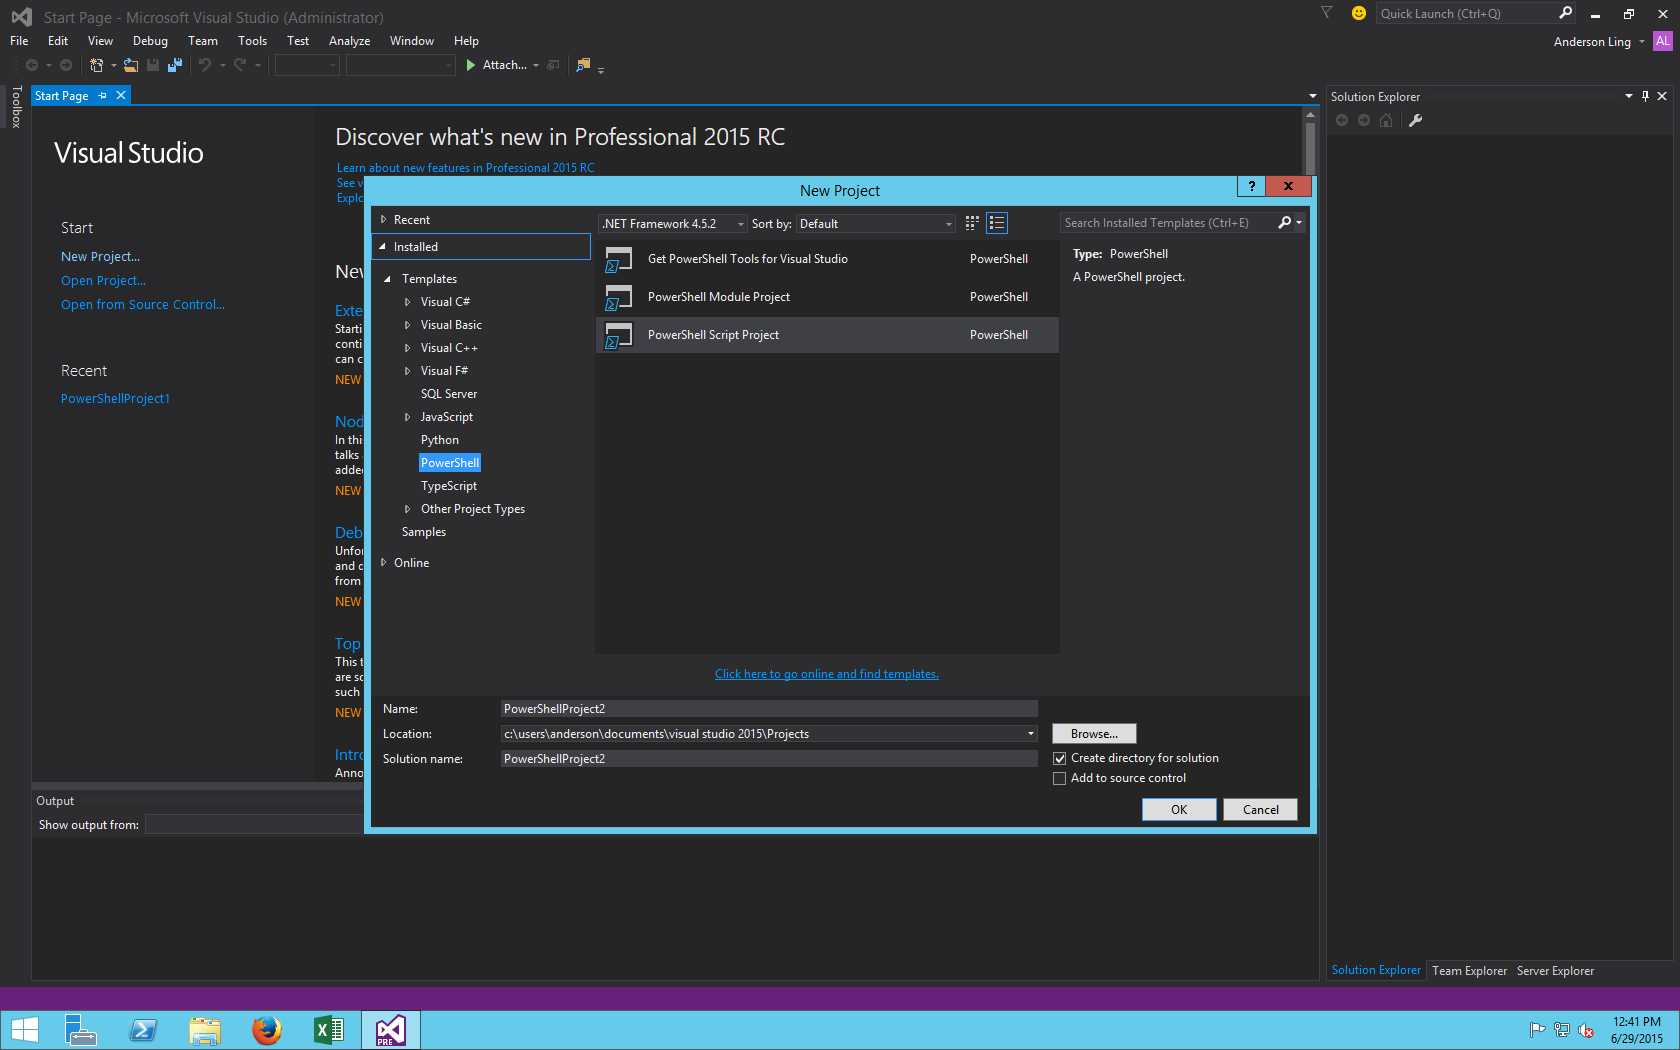Select the TypeScript templates node
This screenshot has height=1050, width=1680.
point(449,486)
